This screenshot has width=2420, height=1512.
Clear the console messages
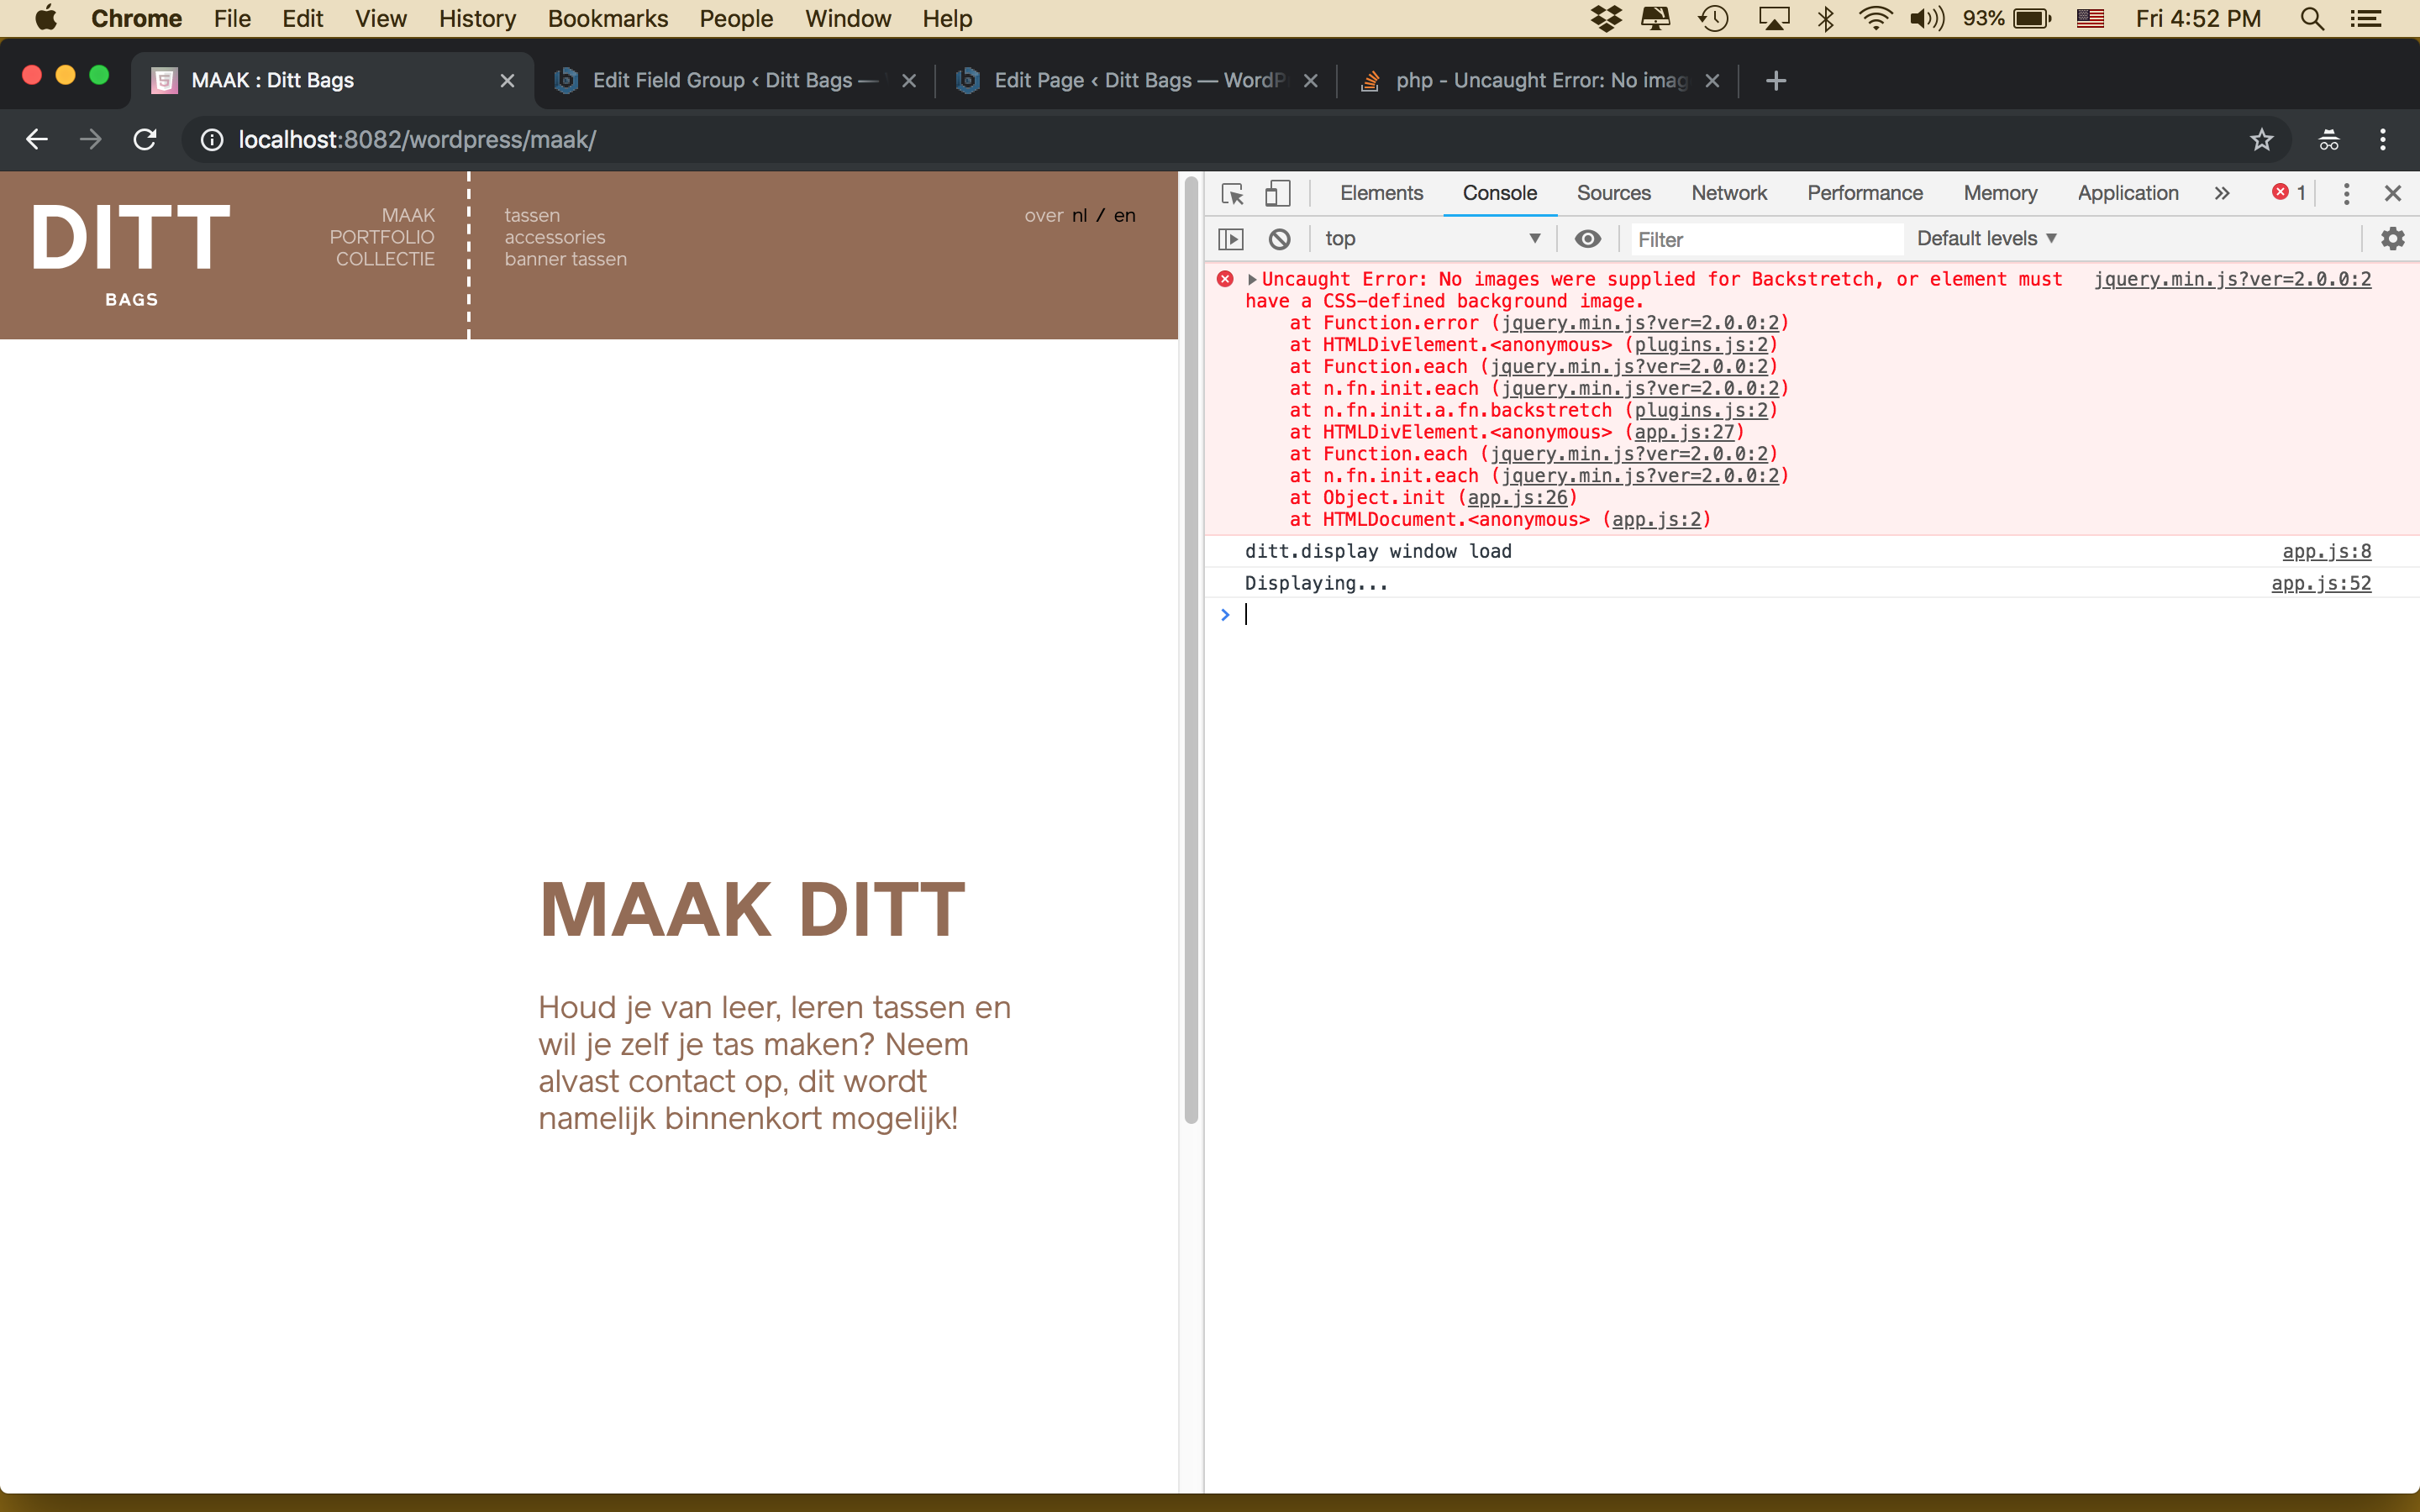(1280, 239)
